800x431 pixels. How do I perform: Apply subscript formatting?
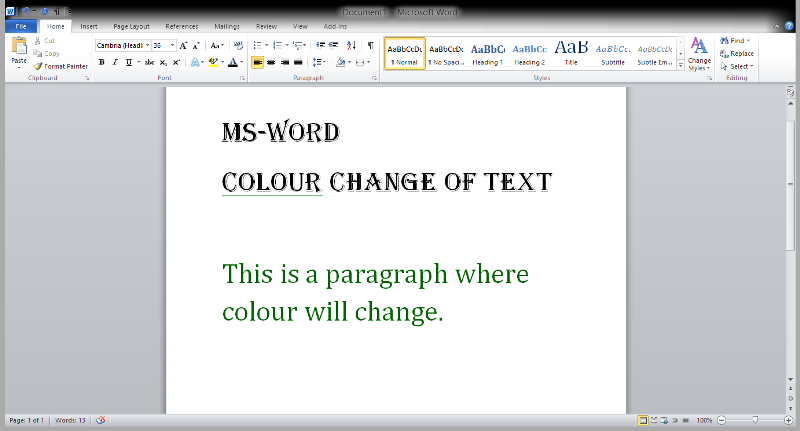163,62
